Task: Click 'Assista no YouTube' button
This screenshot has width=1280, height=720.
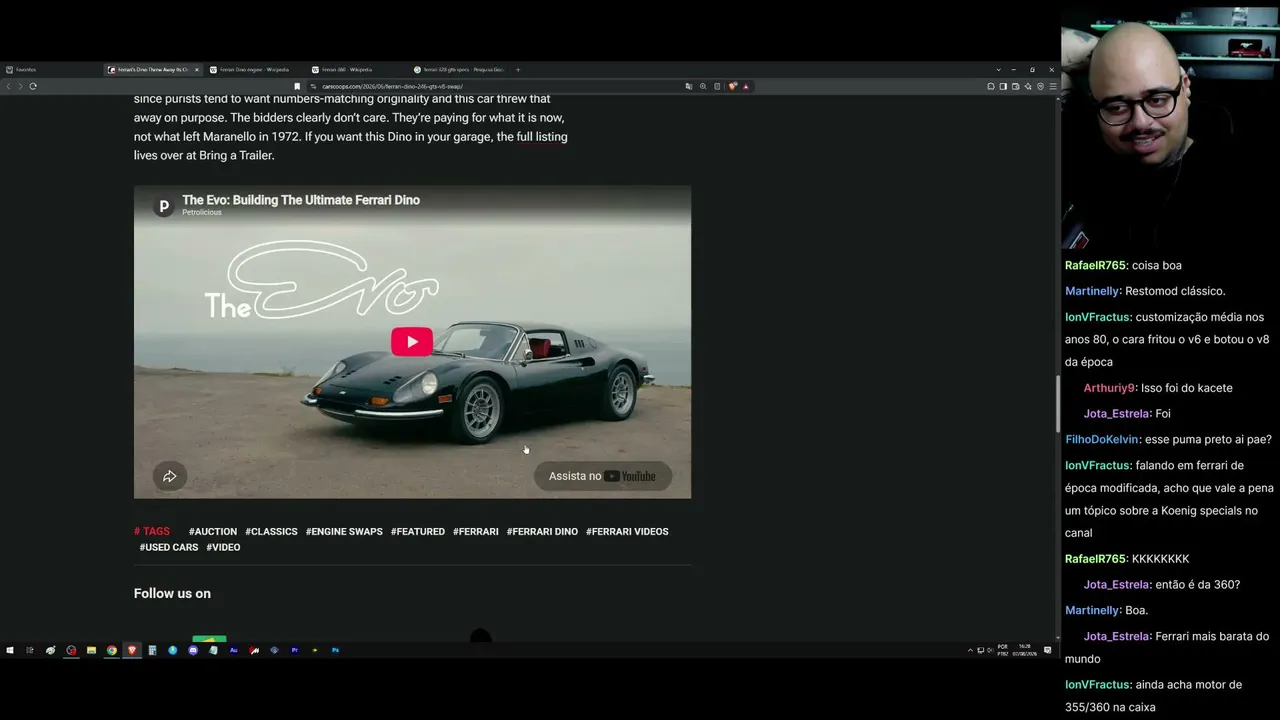Action: (603, 476)
